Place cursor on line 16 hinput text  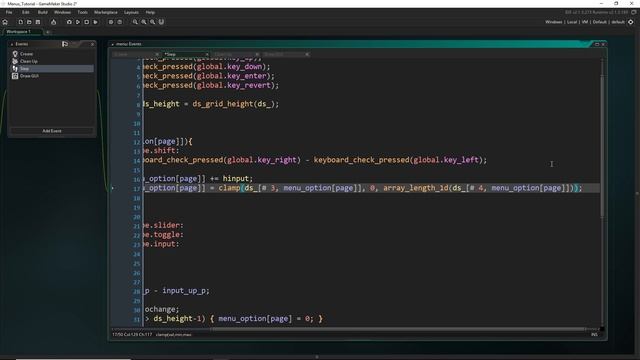click(236, 179)
